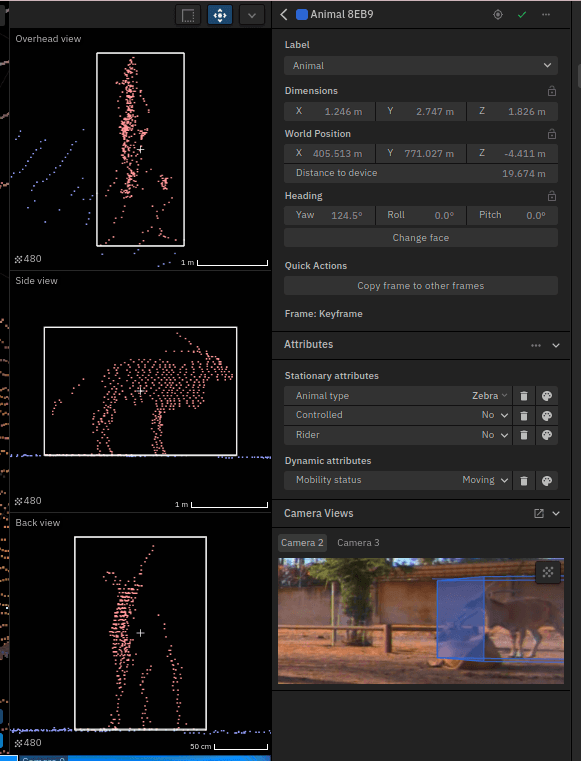Click Copy frame to other frames

coord(421,286)
